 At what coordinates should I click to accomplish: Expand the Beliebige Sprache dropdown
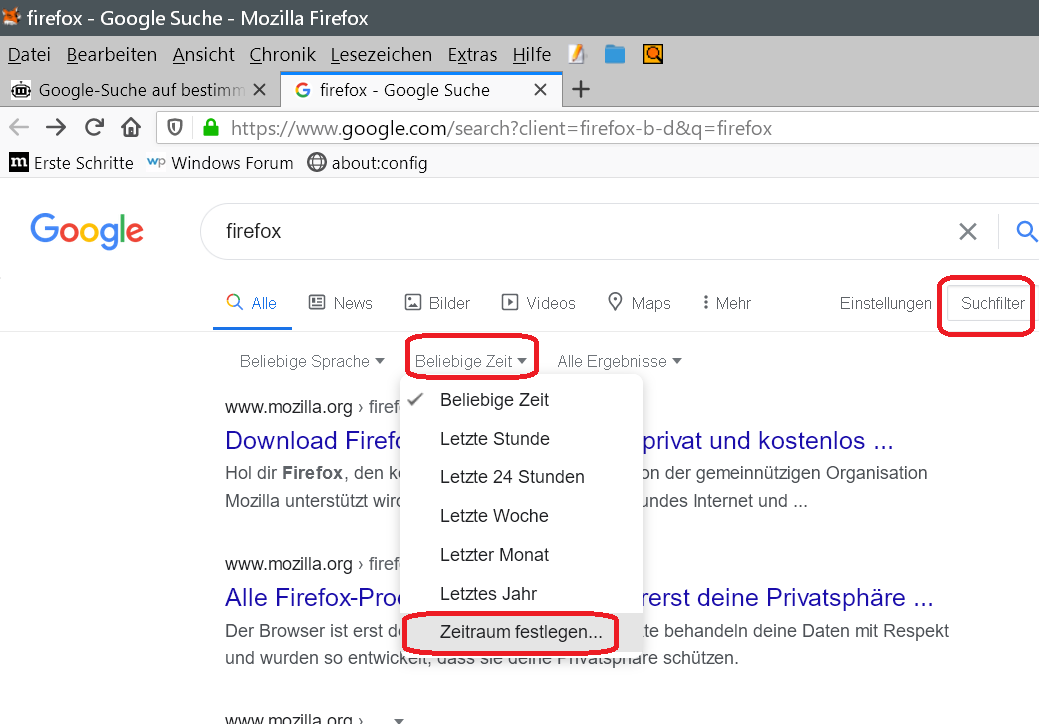(312, 361)
